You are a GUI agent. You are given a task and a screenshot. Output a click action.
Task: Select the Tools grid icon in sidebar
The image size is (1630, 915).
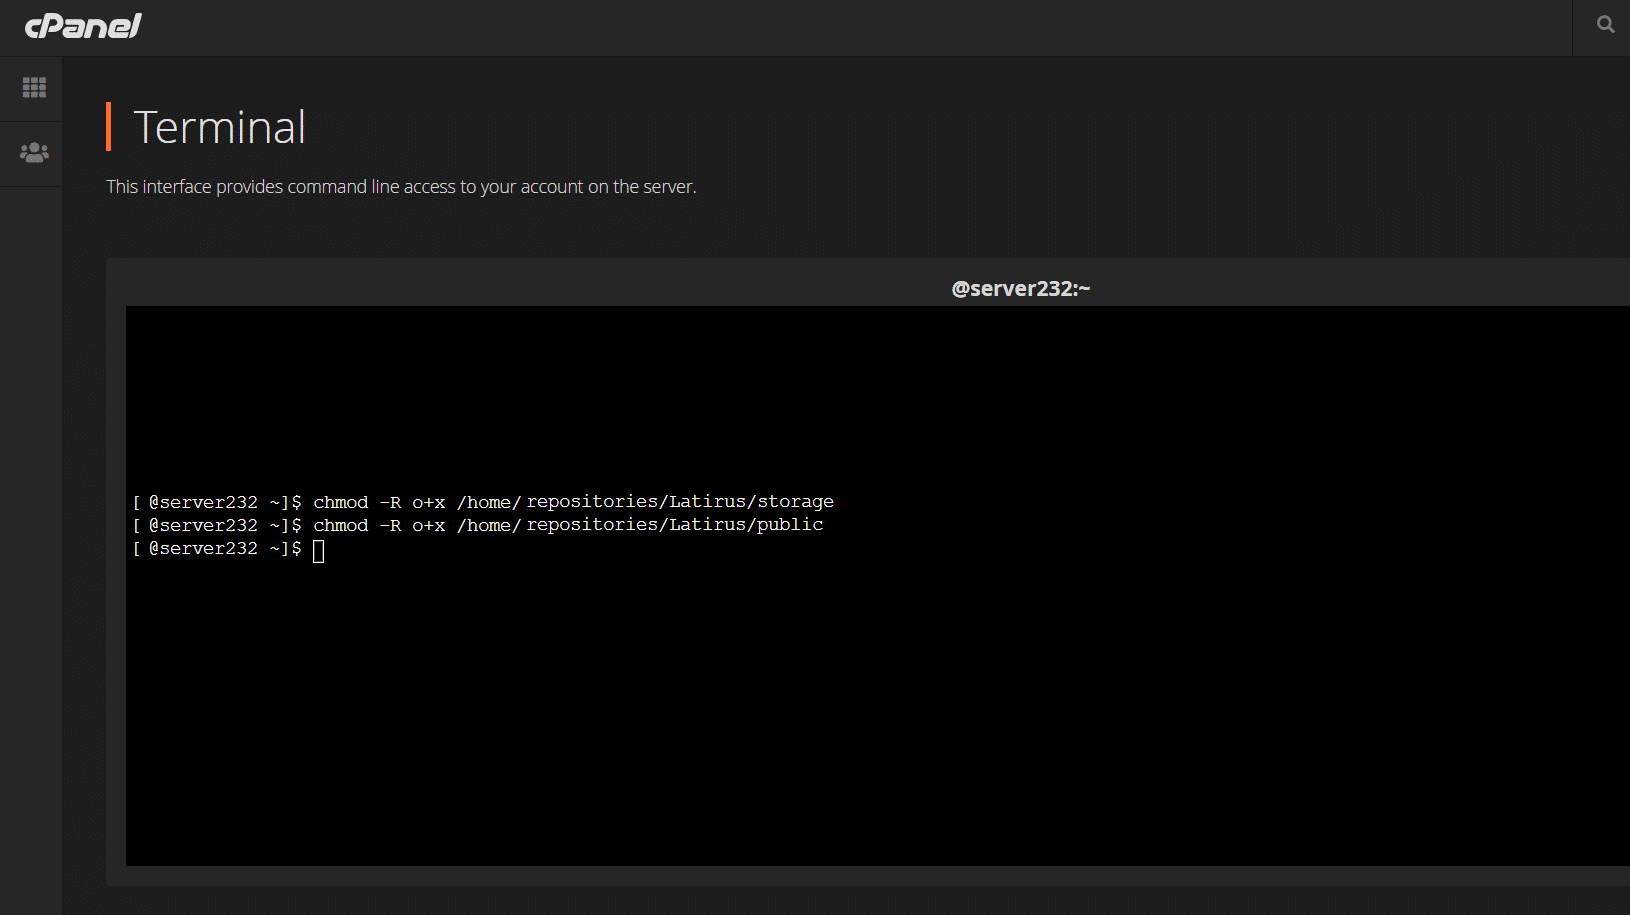pos(33,88)
